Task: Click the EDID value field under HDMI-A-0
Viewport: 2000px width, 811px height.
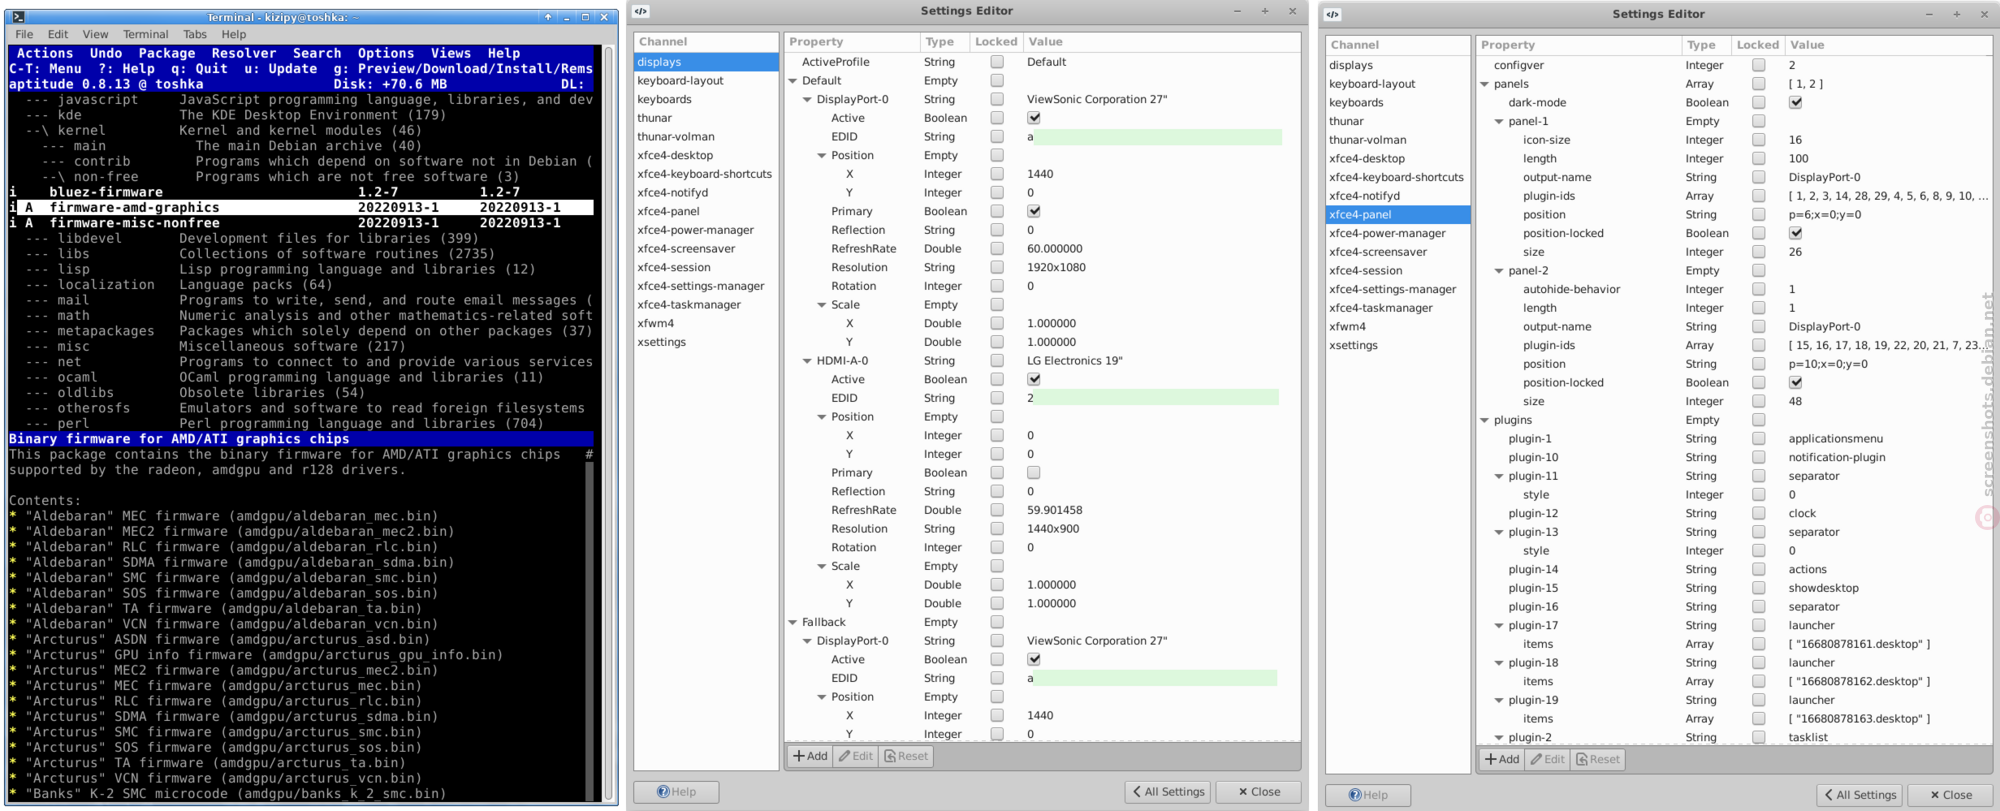Action: 1152,398
